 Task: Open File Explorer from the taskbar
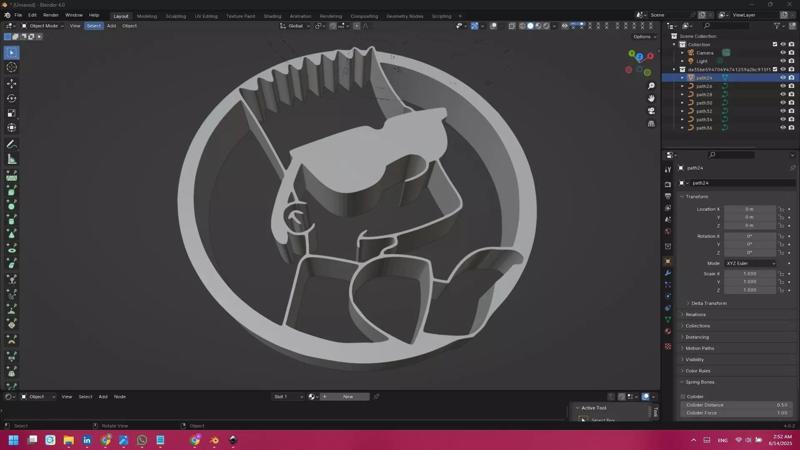68,440
